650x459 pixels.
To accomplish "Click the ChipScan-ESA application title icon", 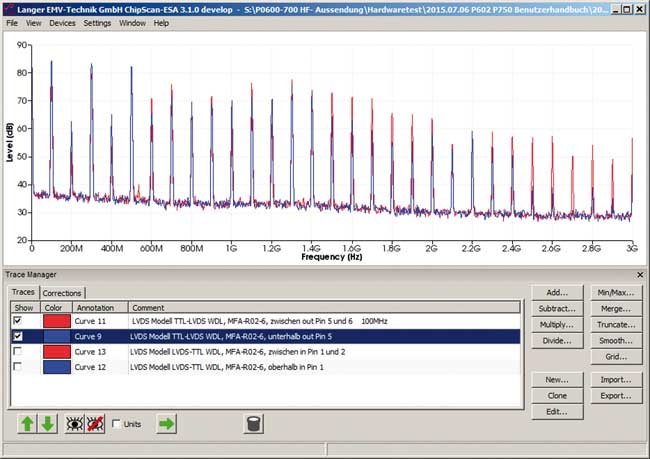I will [x=8, y=8].
